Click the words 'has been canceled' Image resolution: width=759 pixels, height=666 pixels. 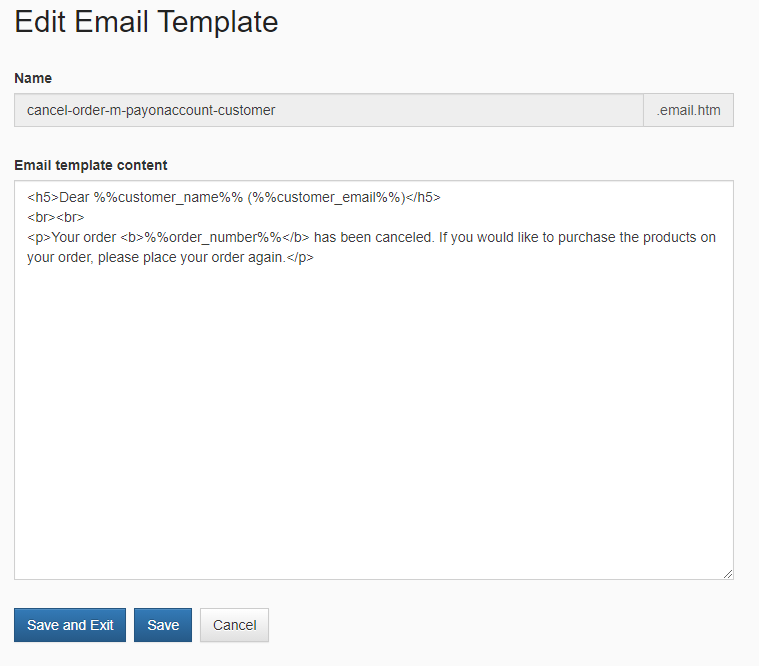click(x=372, y=238)
